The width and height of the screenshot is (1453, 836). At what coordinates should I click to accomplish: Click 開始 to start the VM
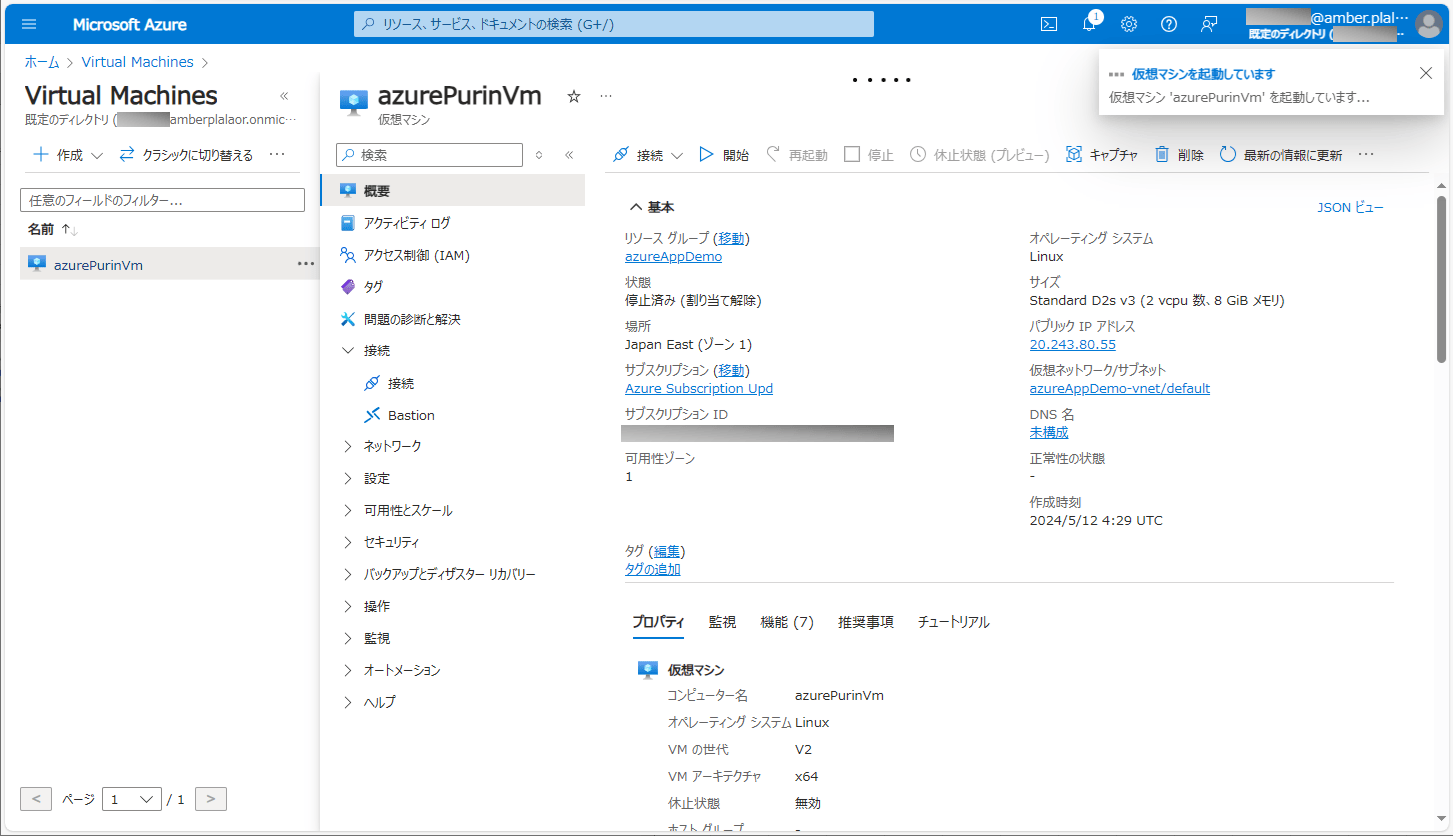click(x=724, y=155)
